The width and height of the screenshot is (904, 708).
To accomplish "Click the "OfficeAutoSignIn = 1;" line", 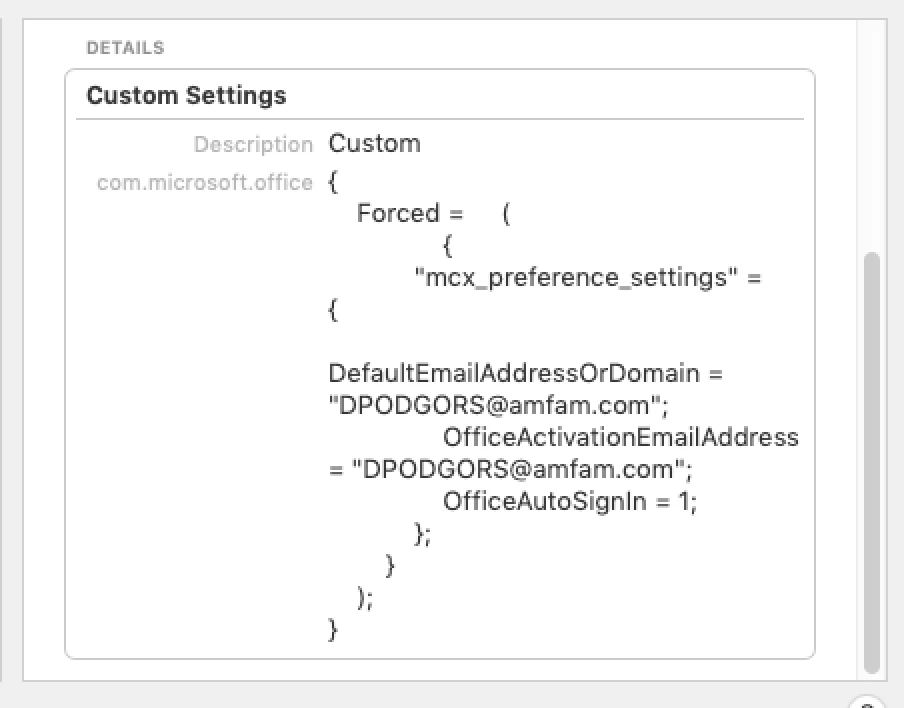I will pyautogui.click(x=570, y=502).
